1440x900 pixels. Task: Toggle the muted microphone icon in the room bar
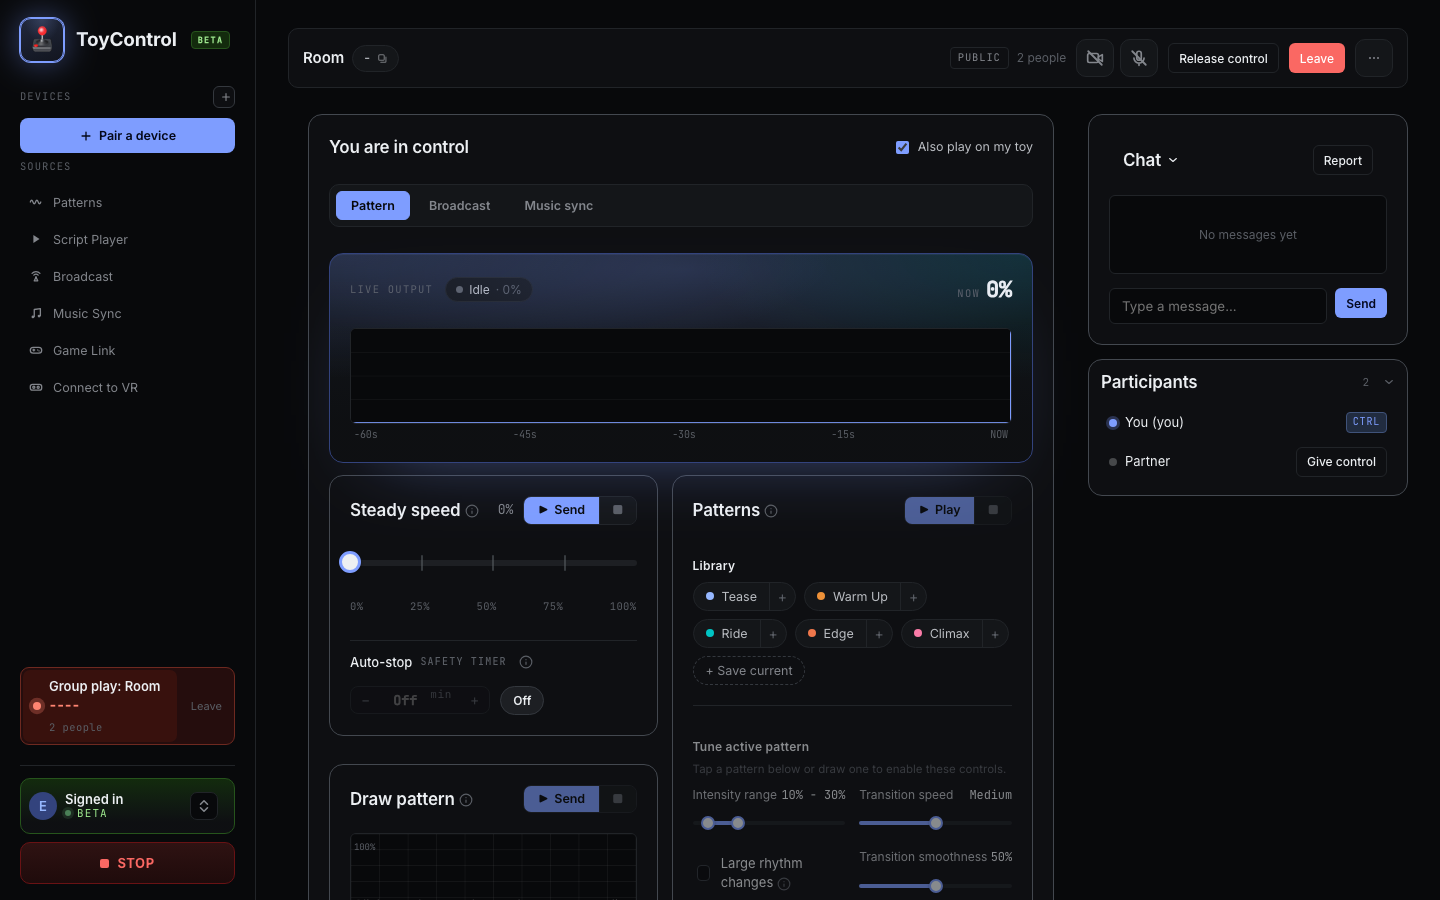point(1139,58)
